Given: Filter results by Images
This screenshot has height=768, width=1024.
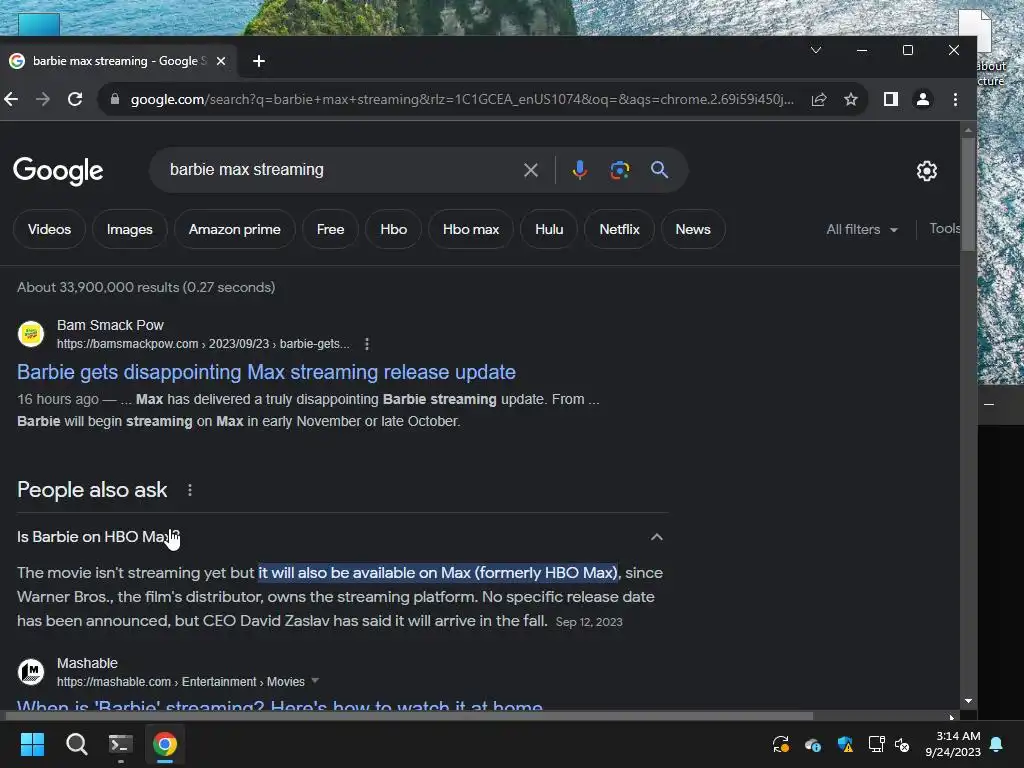Looking at the screenshot, I should tap(129, 229).
